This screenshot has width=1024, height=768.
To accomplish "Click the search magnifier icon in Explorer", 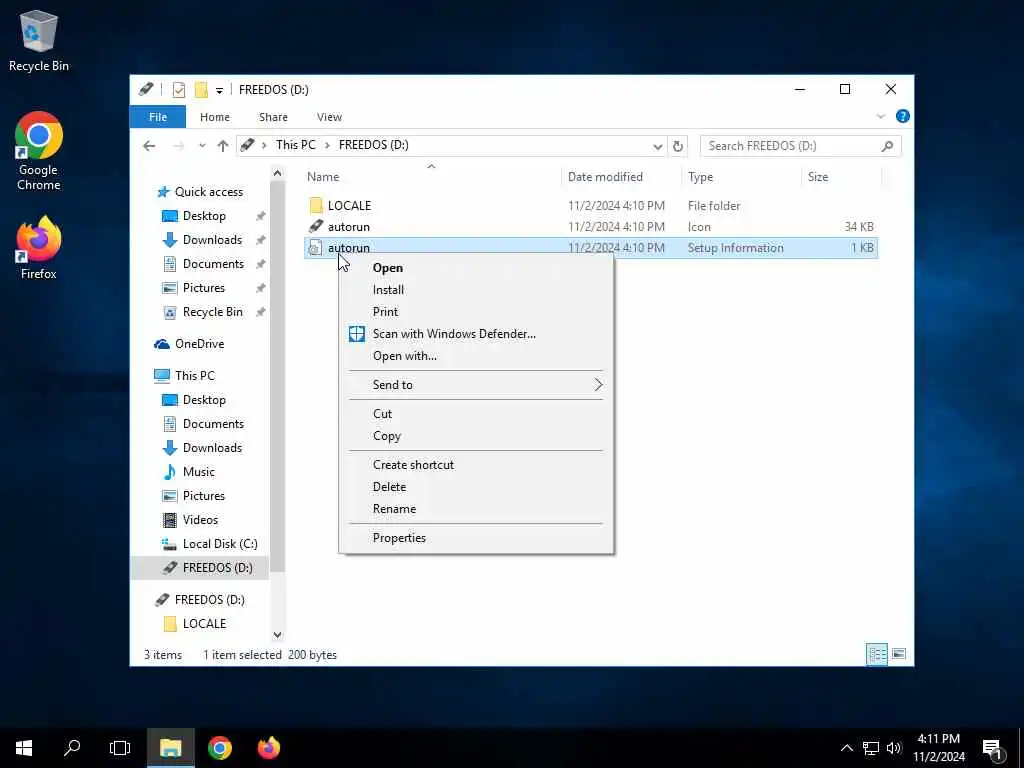I will (887, 146).
